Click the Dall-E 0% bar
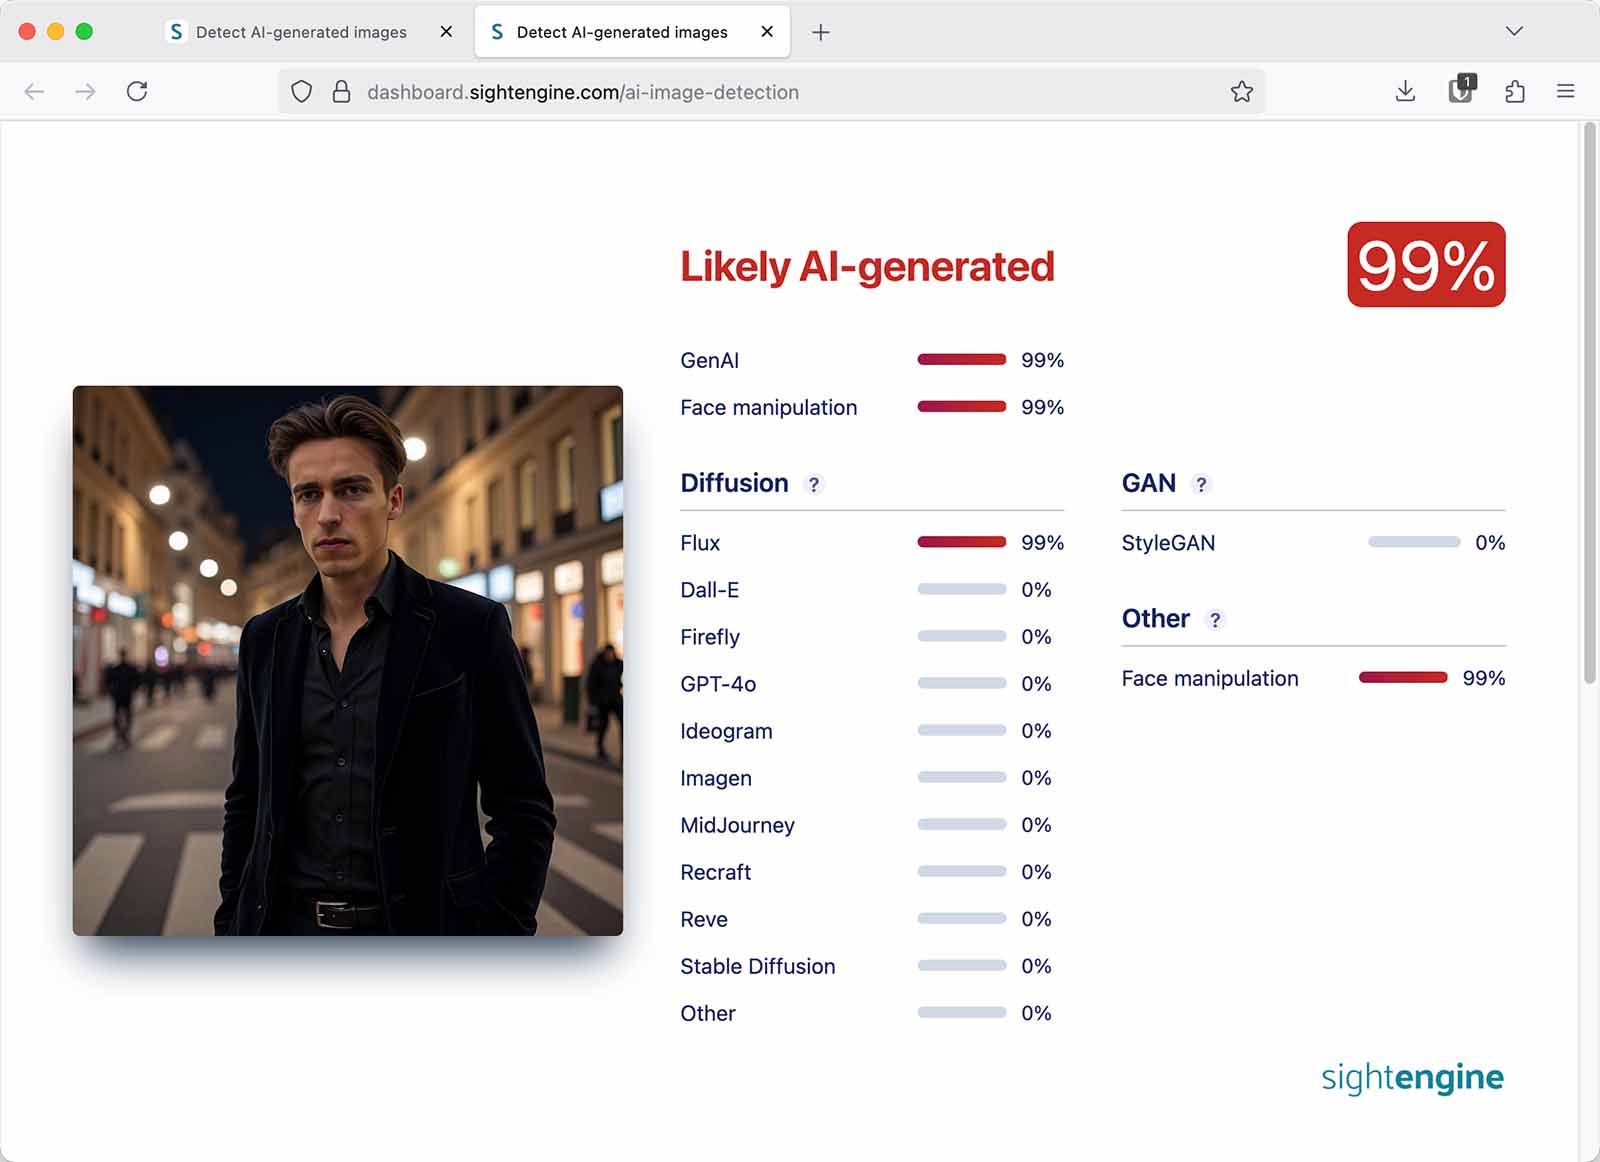1600x1162 pixels. pos(962,589)
